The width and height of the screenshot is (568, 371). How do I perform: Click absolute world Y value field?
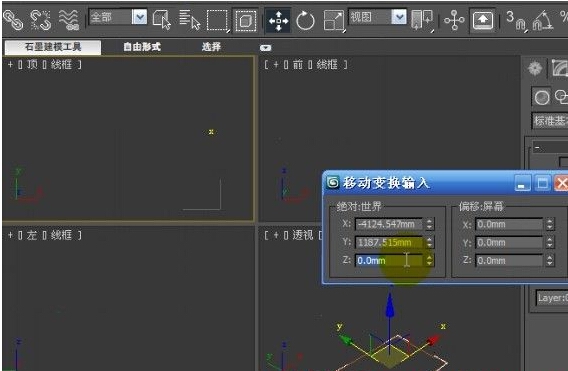pos(388,242)
